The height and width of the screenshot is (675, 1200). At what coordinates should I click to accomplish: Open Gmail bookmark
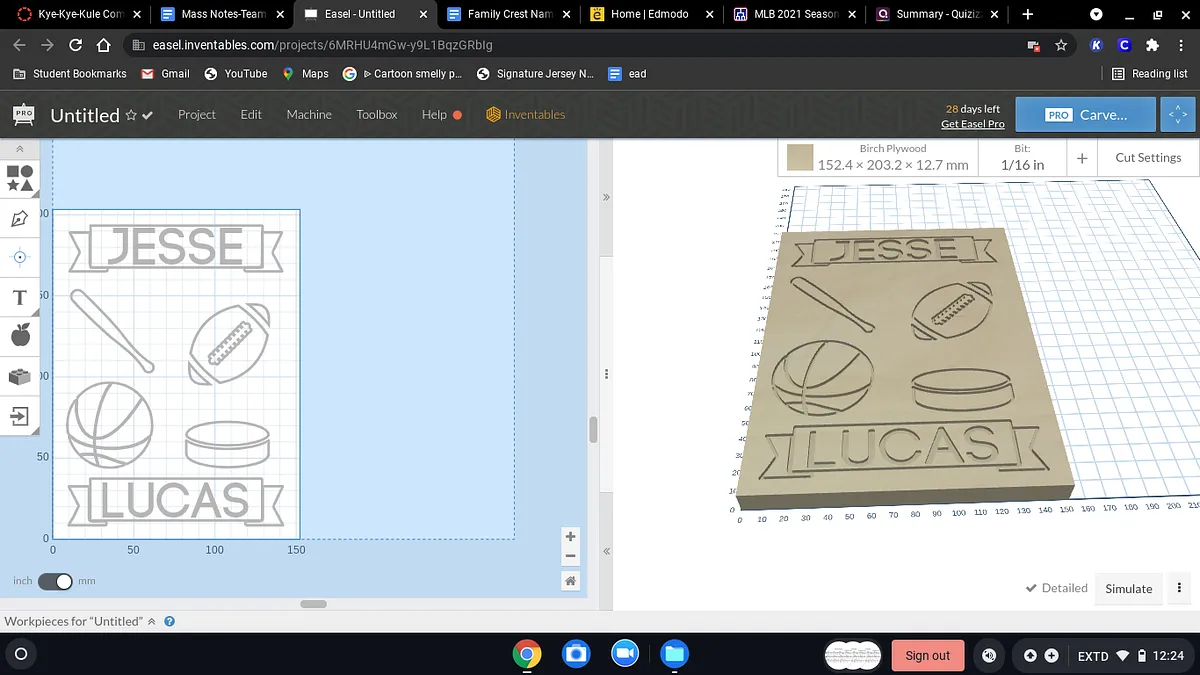click(165, 73)
